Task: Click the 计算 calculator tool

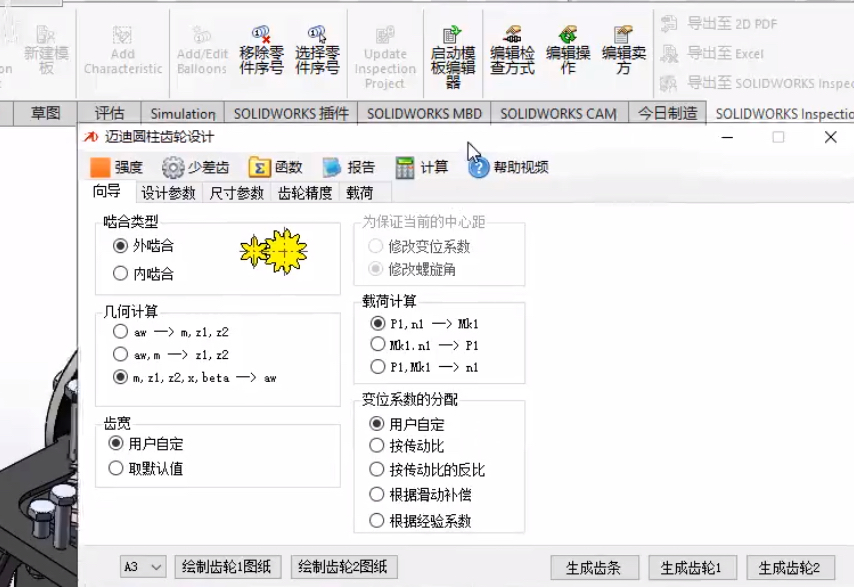Action: [422, 167]
